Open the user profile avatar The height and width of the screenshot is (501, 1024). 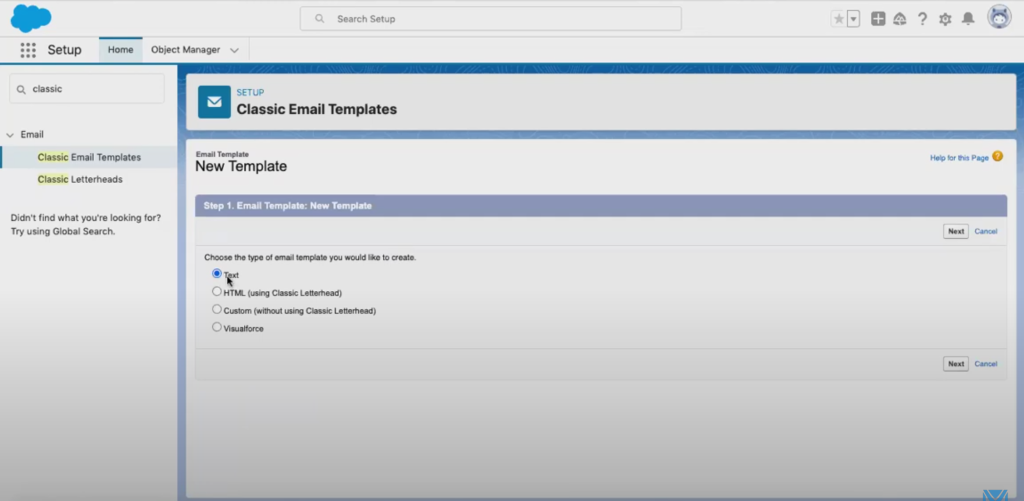[x=999, y=18]
